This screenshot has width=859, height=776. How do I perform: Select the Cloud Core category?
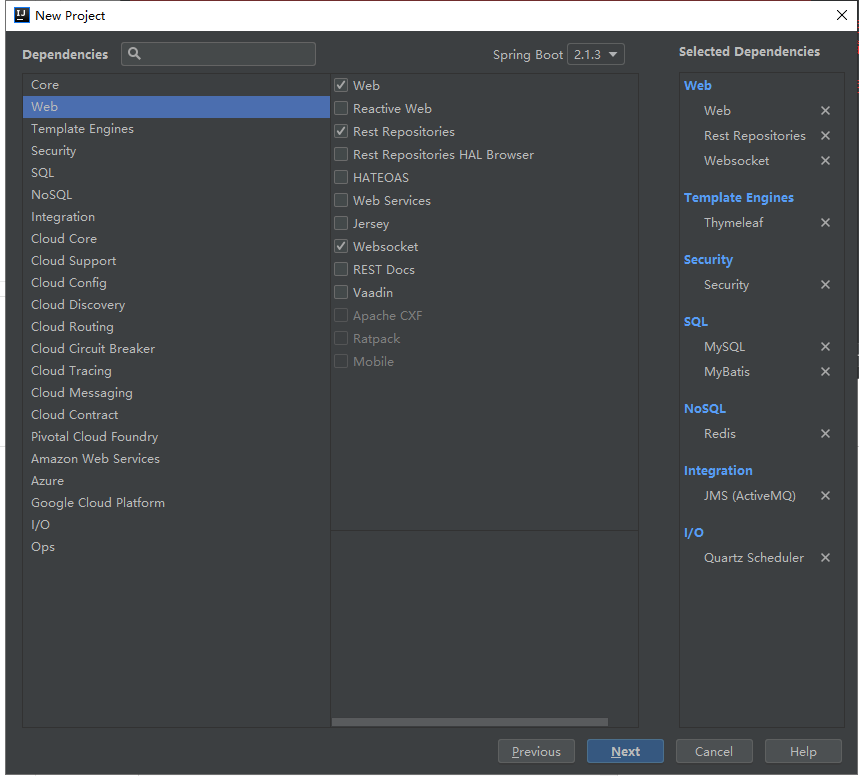click(176, 238)
